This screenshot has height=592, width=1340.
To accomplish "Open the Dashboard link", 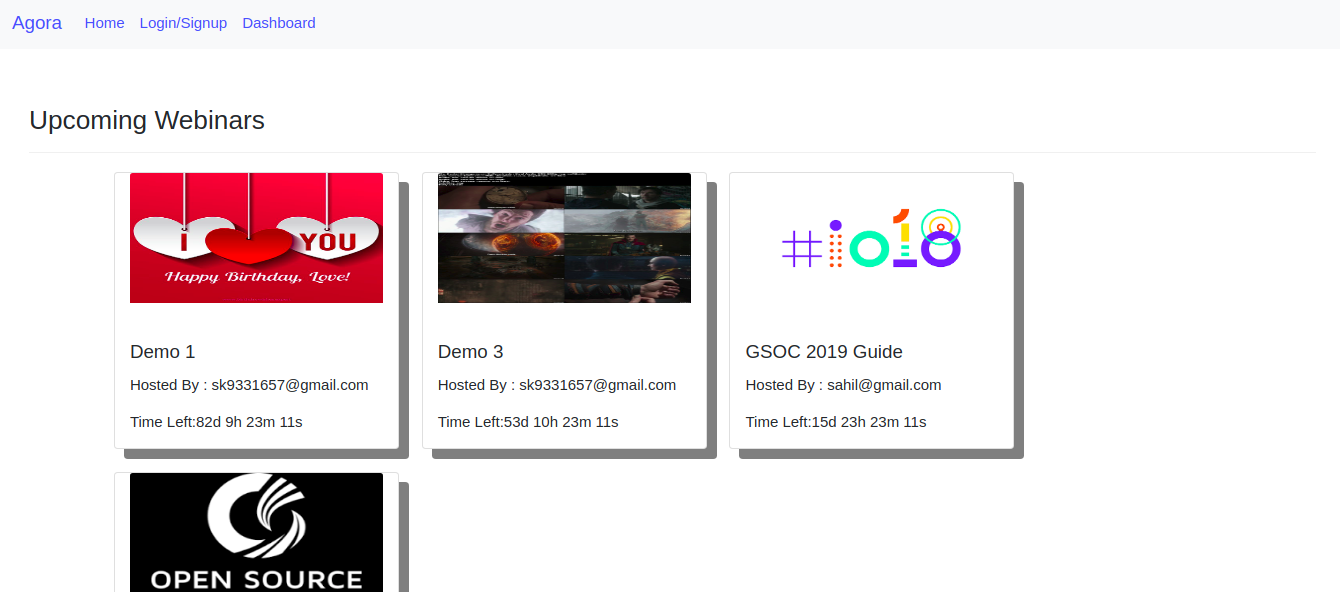I will click(x=279, y=23).
